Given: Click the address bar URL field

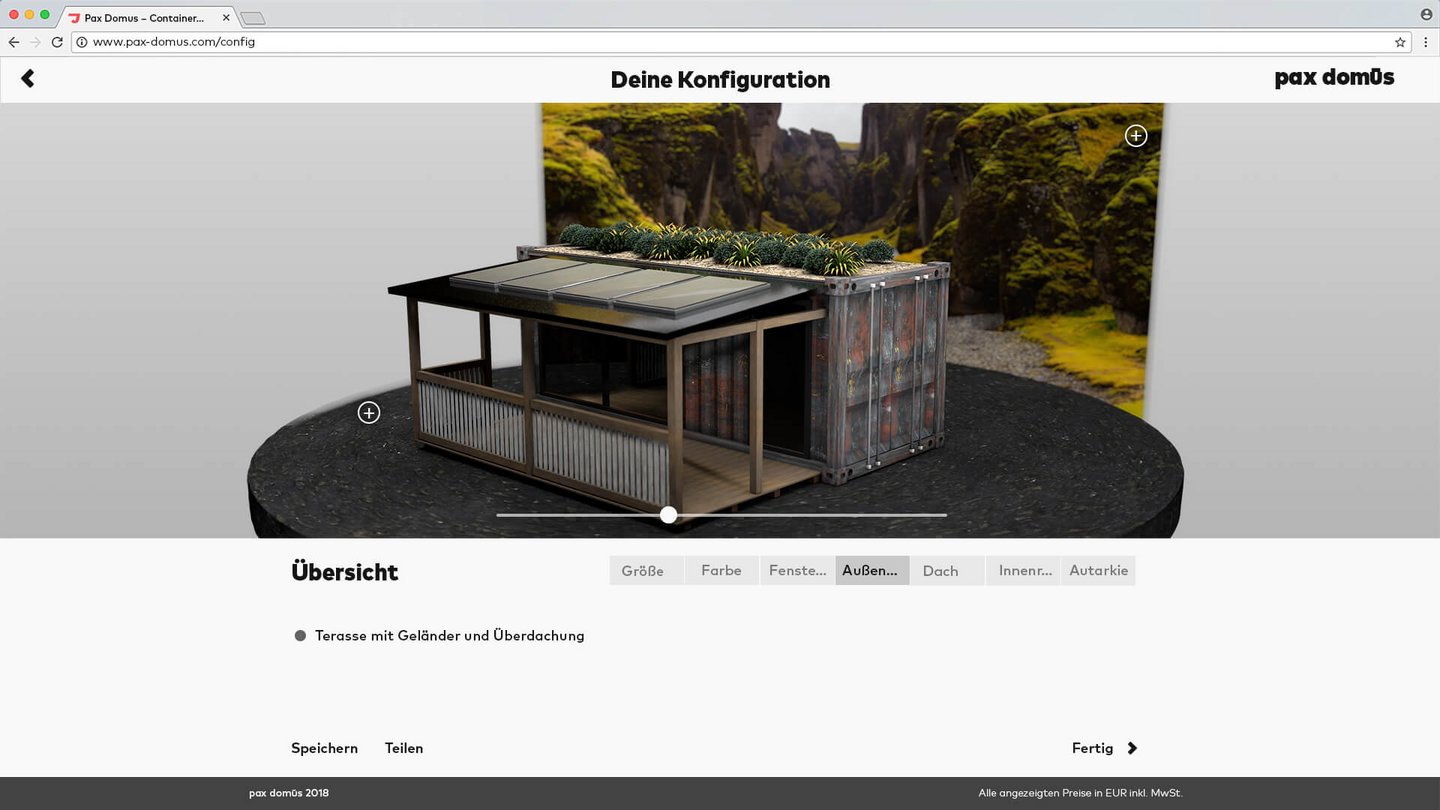Looking at the screenshot, I should pyautogui.click(x=740, y=42).
